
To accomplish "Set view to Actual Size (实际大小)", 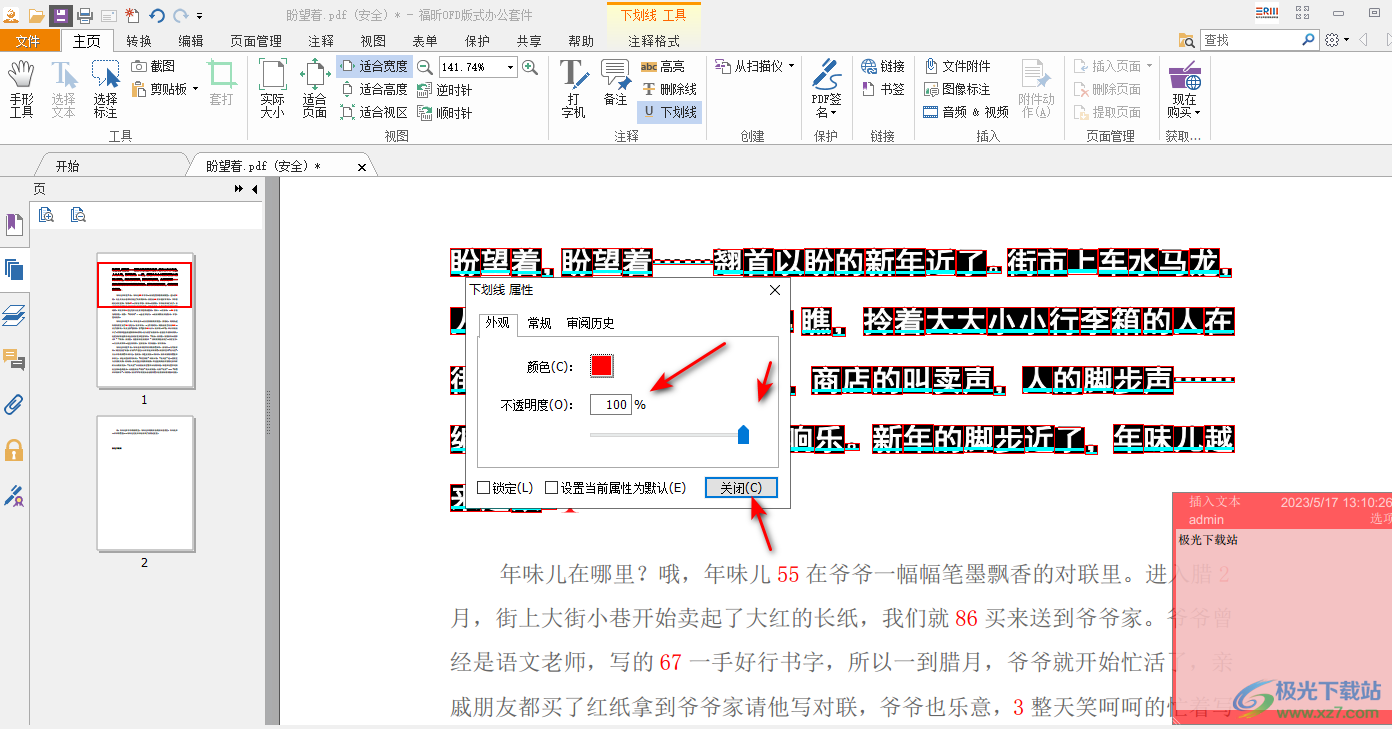I will (x=272, y=89).
